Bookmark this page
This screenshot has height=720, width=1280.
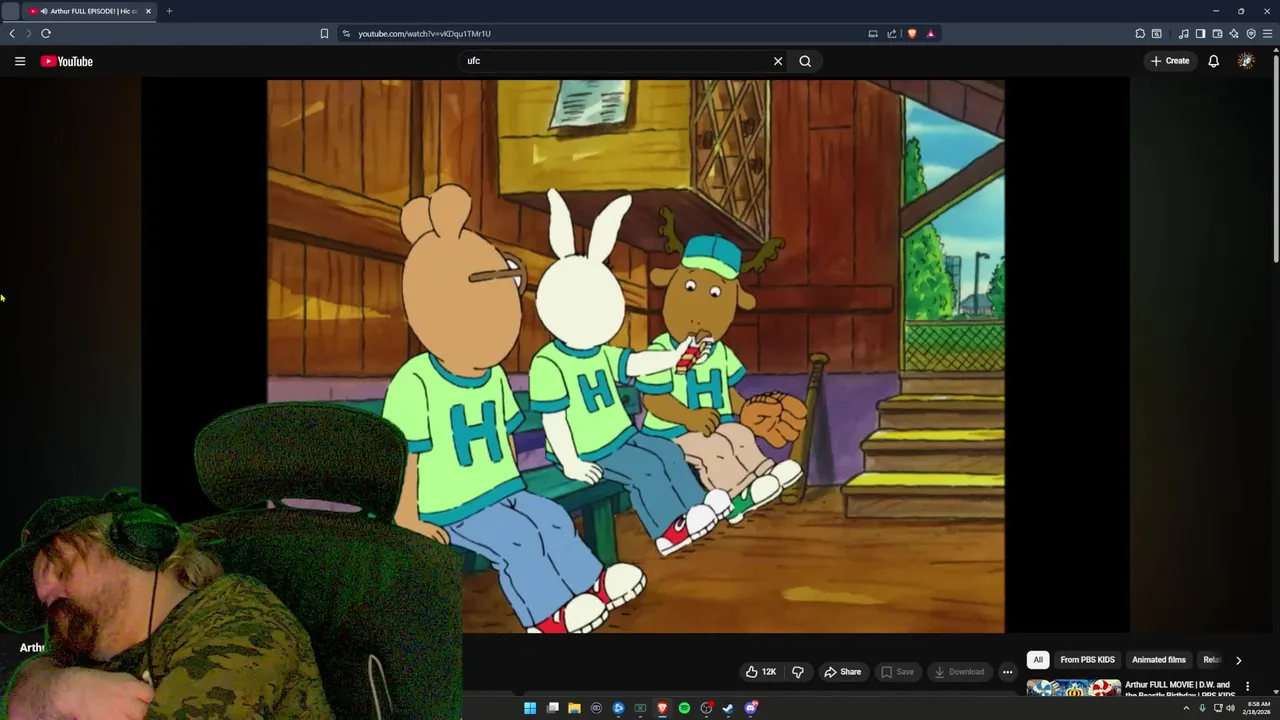[324, 33]
